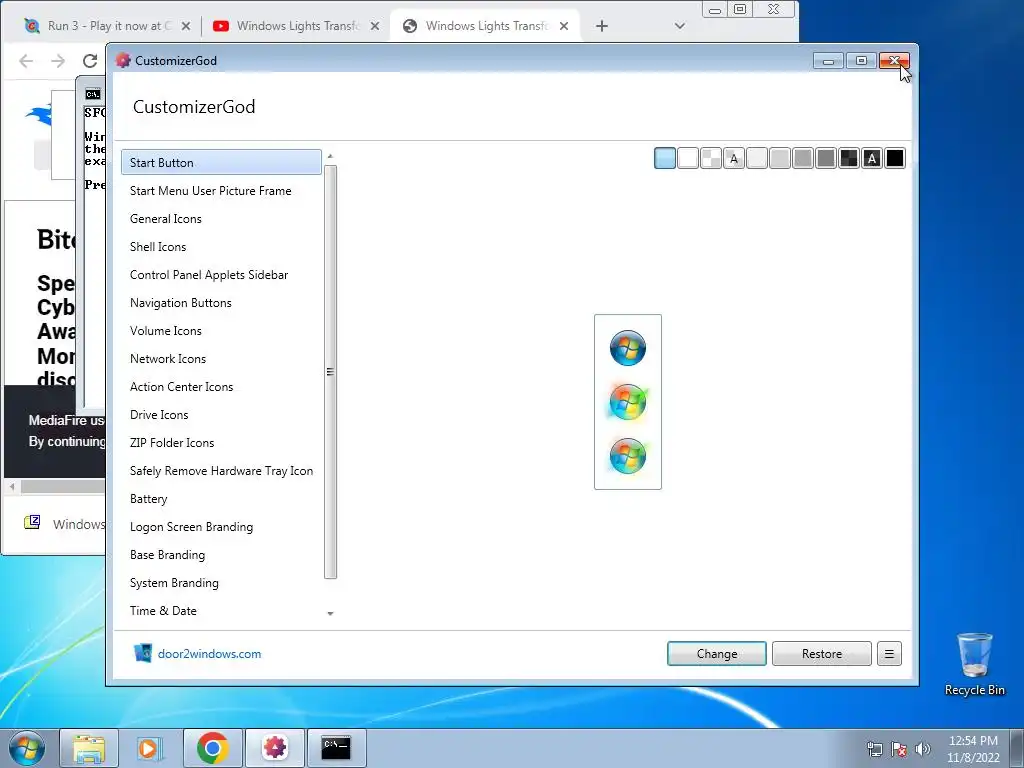
Task: Open the Navigation Buttons category
Action: click(x=221, y=303)
